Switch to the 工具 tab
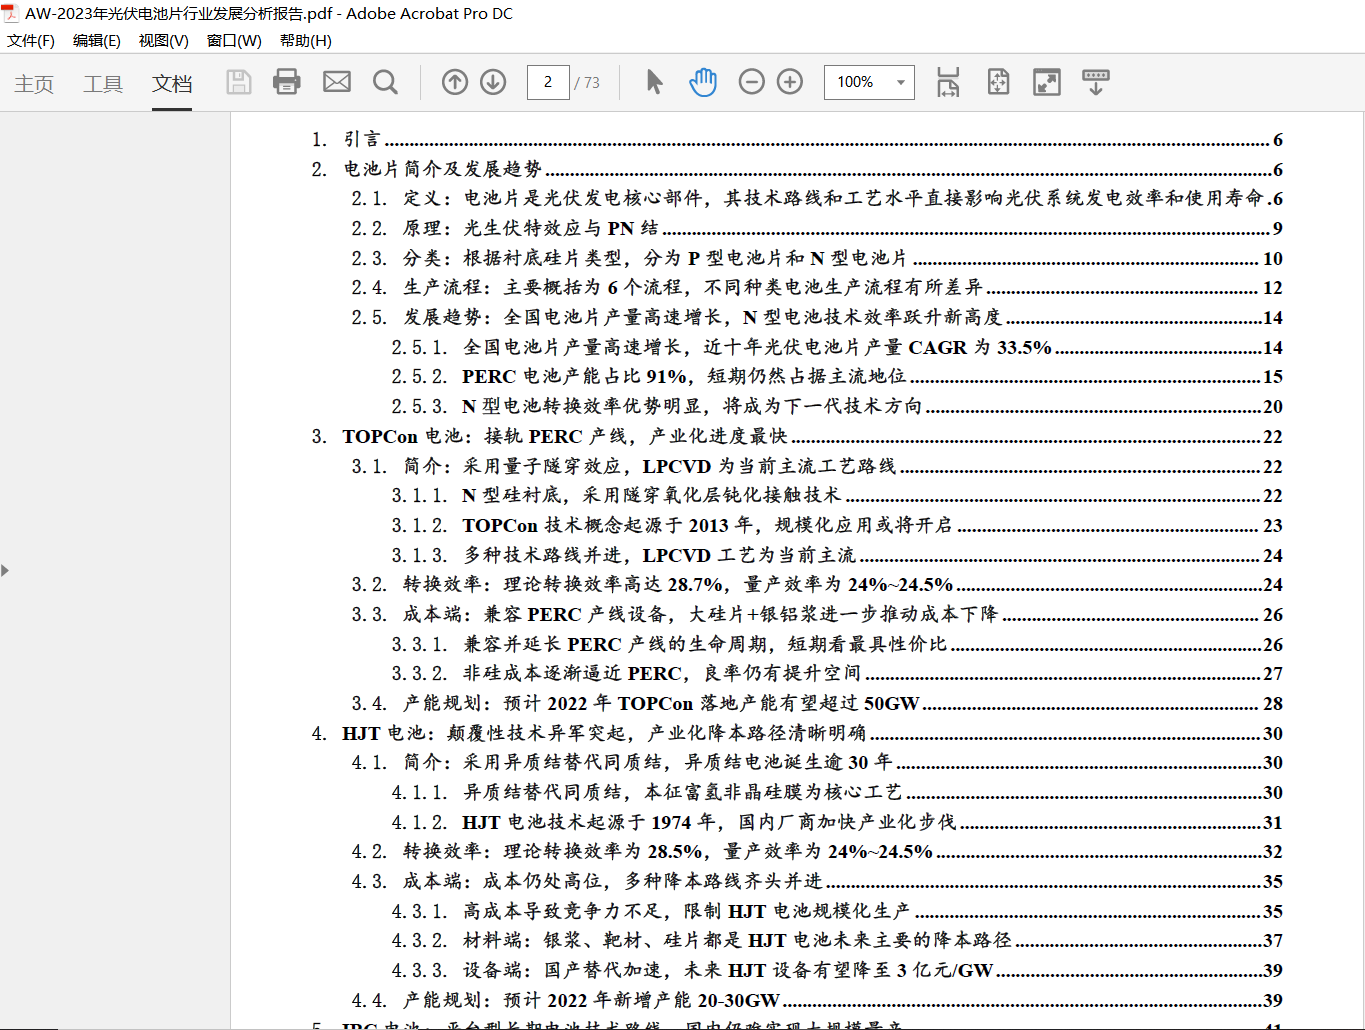 tap(103, 84)
